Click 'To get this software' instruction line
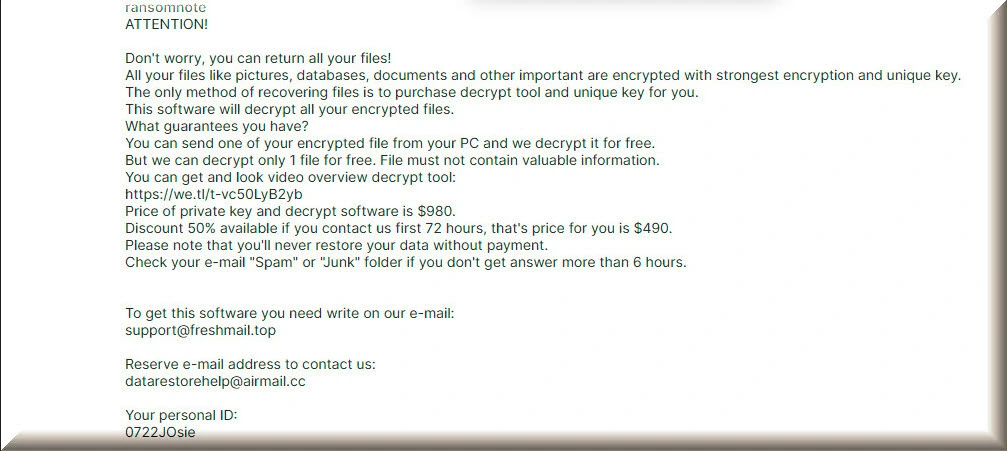Viewport: 1007px width, 451px height. click(x=290, y=314)
